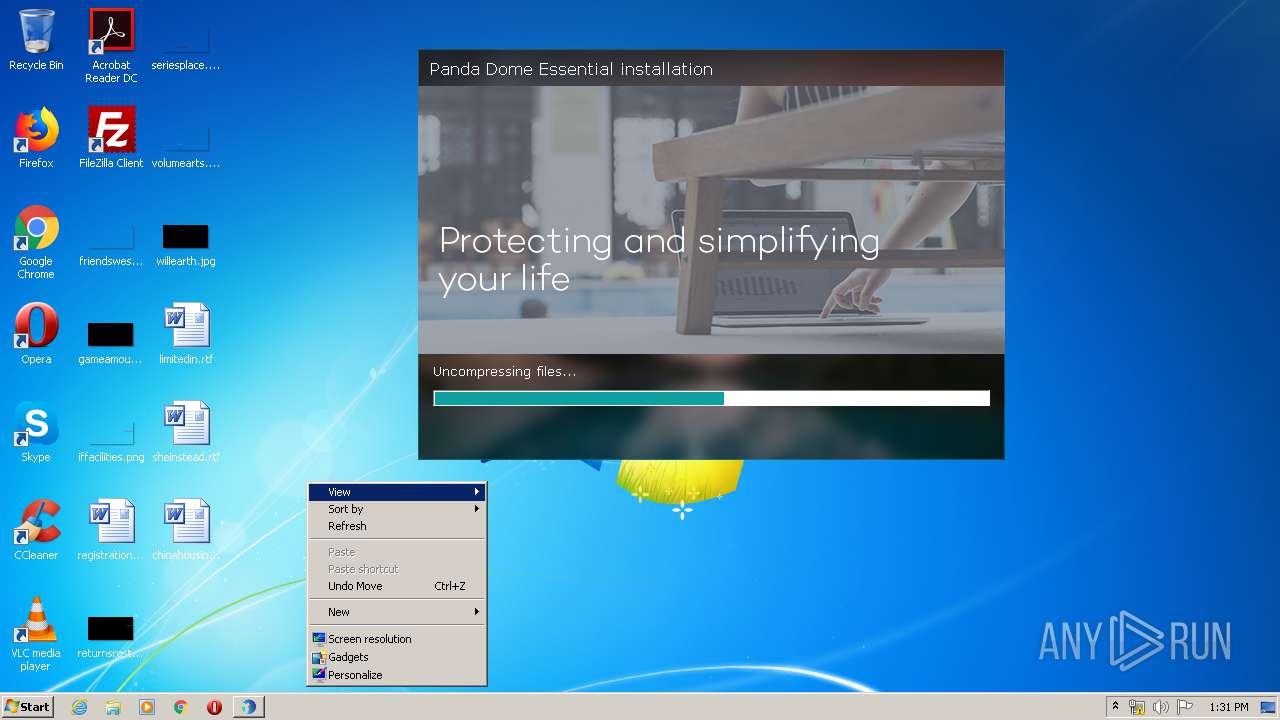Launch Acrobat Reader DC shortcut
Viewport: 1280px width, 720px height.
111,46
